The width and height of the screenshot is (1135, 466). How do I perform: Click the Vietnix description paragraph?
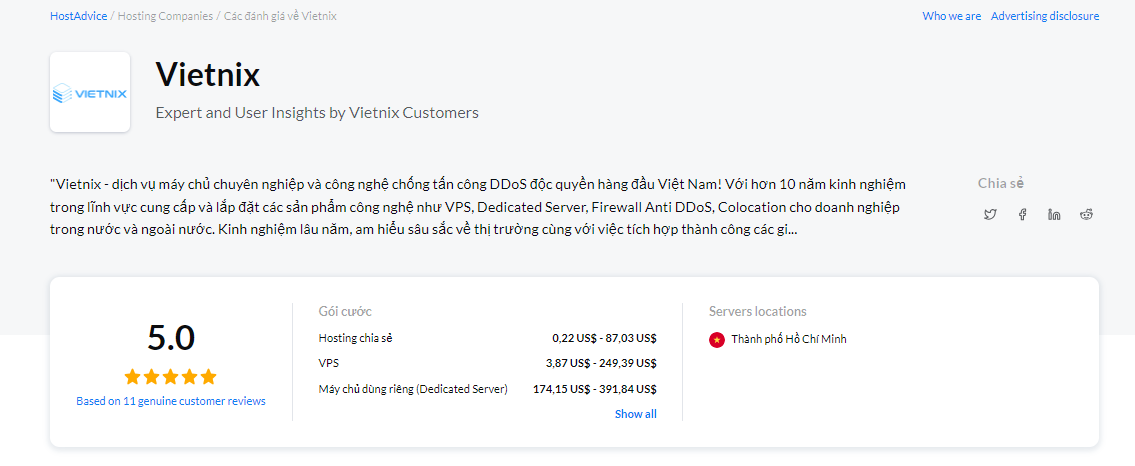pyautogui.click(x=478, y=208)
